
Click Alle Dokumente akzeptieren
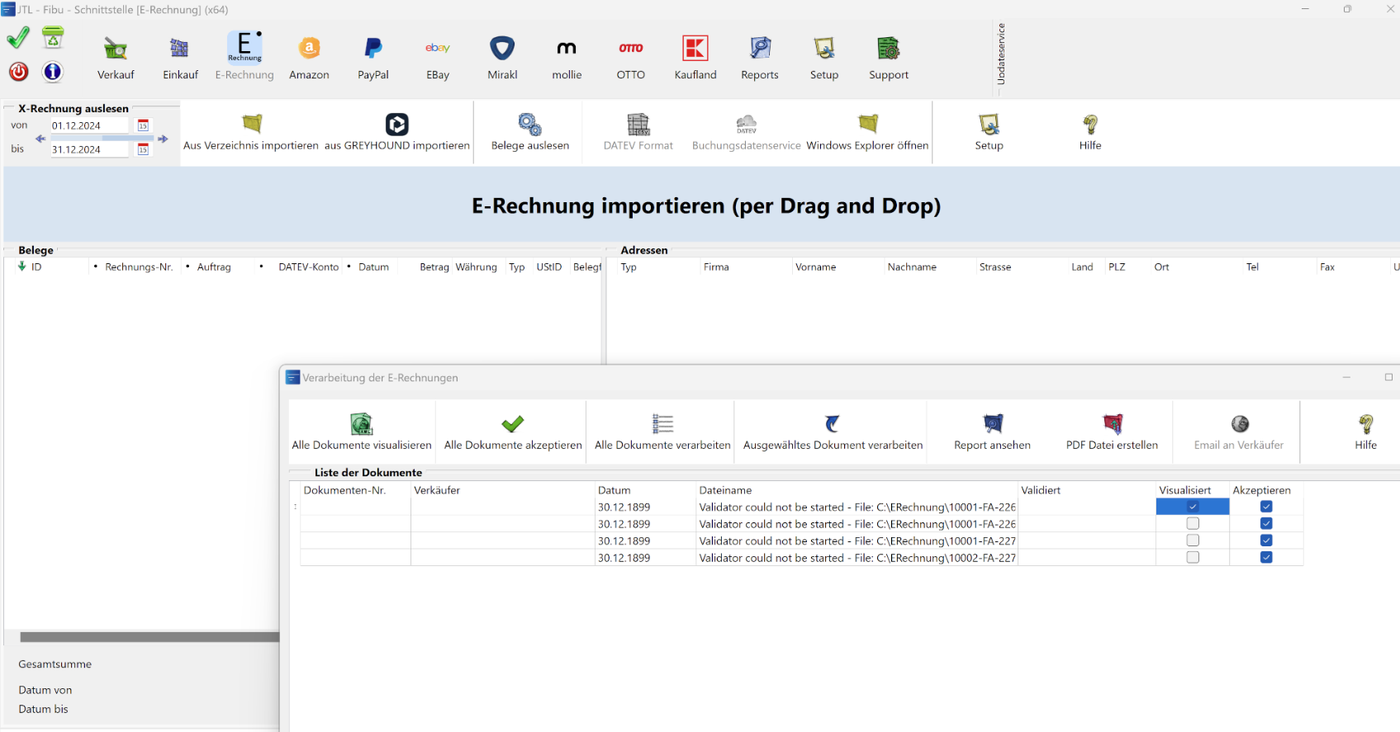(x=513, y=432)
